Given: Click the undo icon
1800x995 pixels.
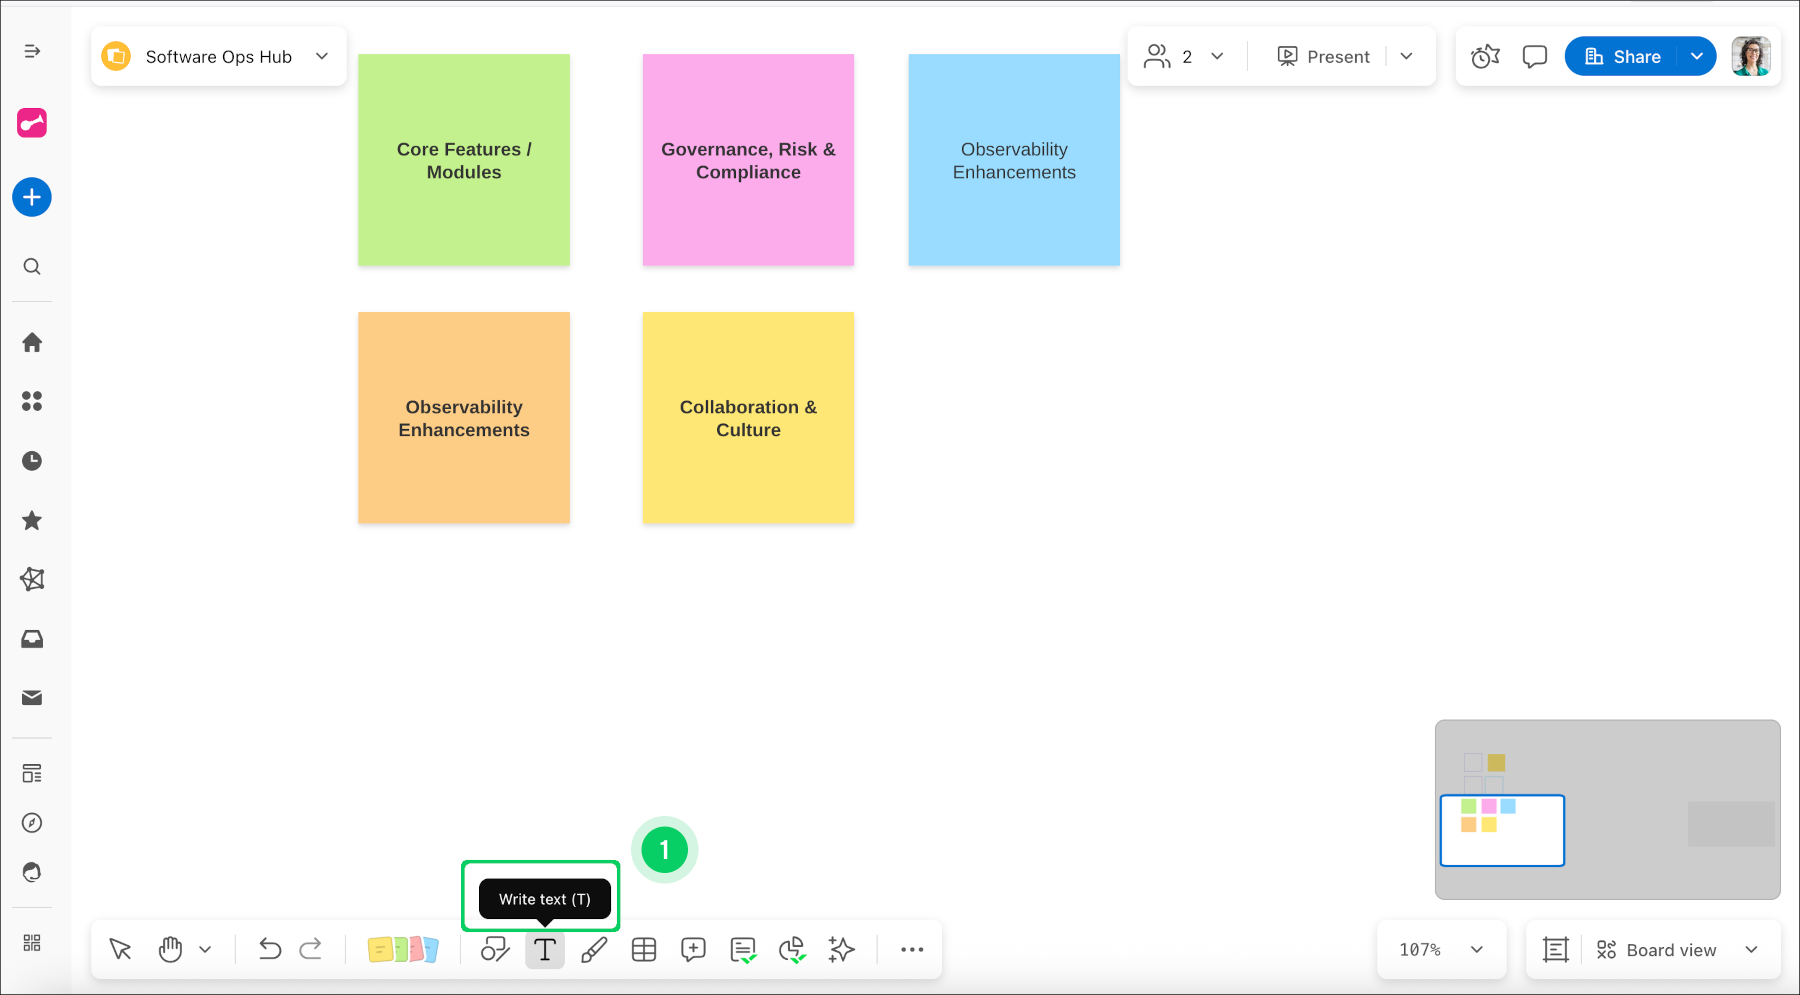Looking at the screenshot, I should click(x=269, y=949).
